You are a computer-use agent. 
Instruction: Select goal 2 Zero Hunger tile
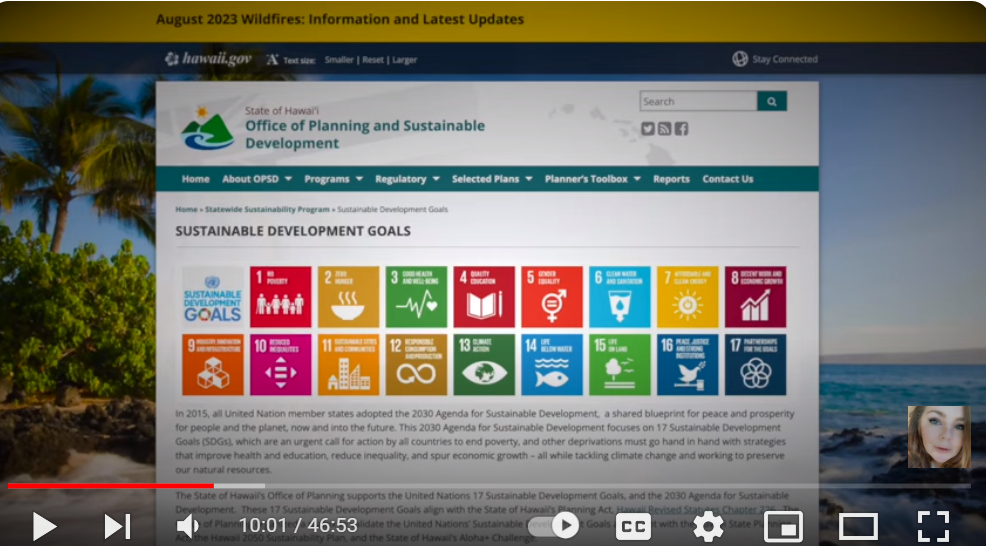point(348,297)
